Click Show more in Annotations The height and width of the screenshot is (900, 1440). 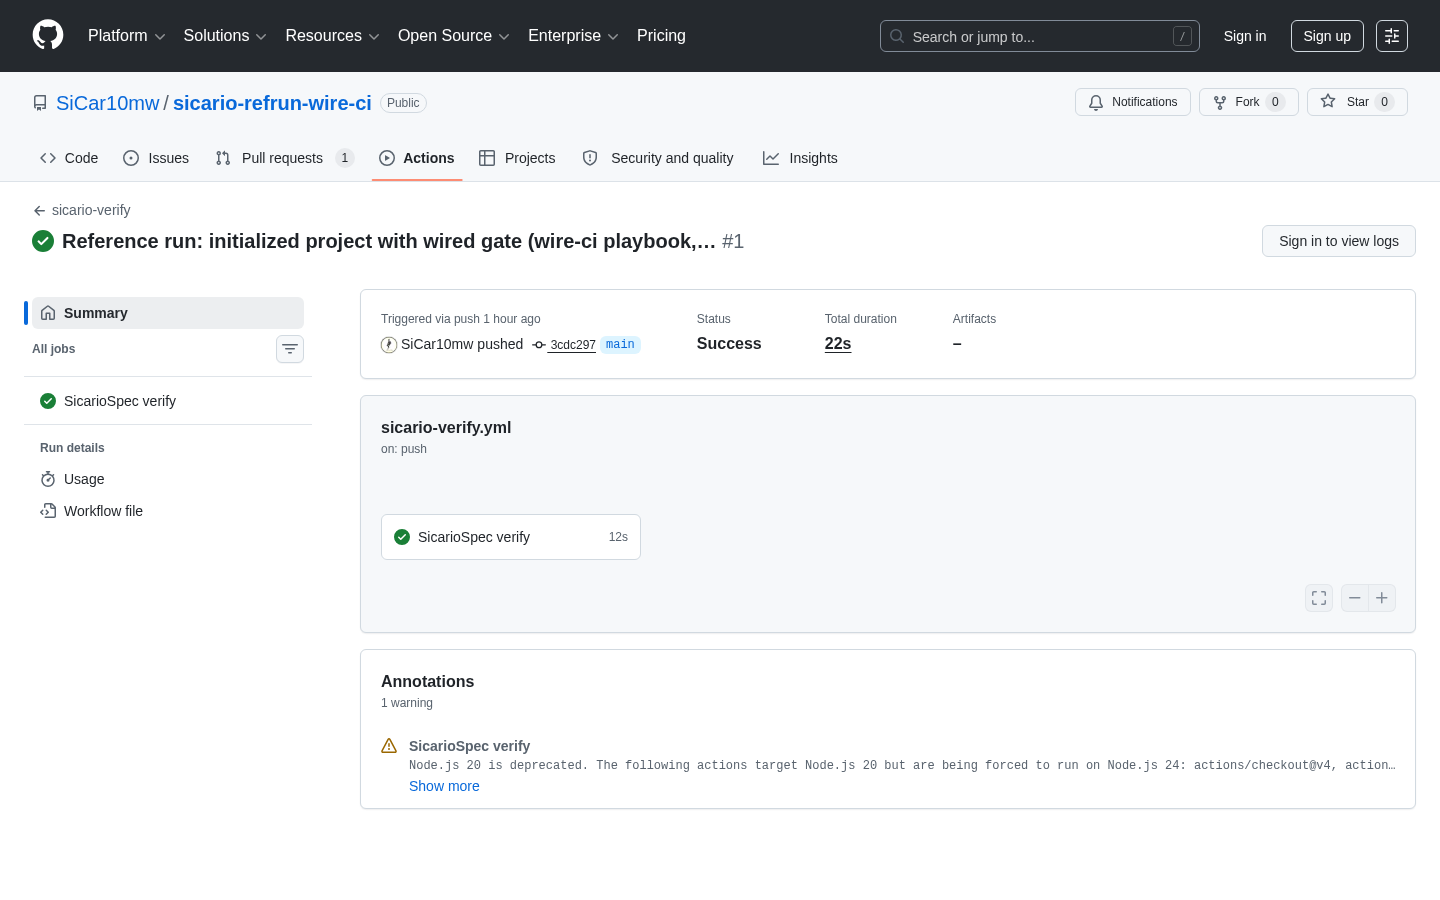[444, 786]
